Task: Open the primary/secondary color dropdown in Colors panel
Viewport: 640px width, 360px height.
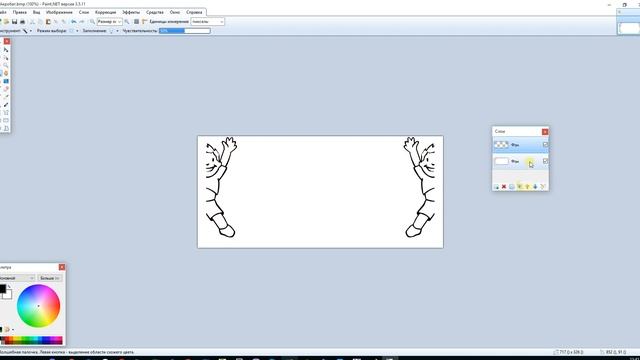Action: 17,278
